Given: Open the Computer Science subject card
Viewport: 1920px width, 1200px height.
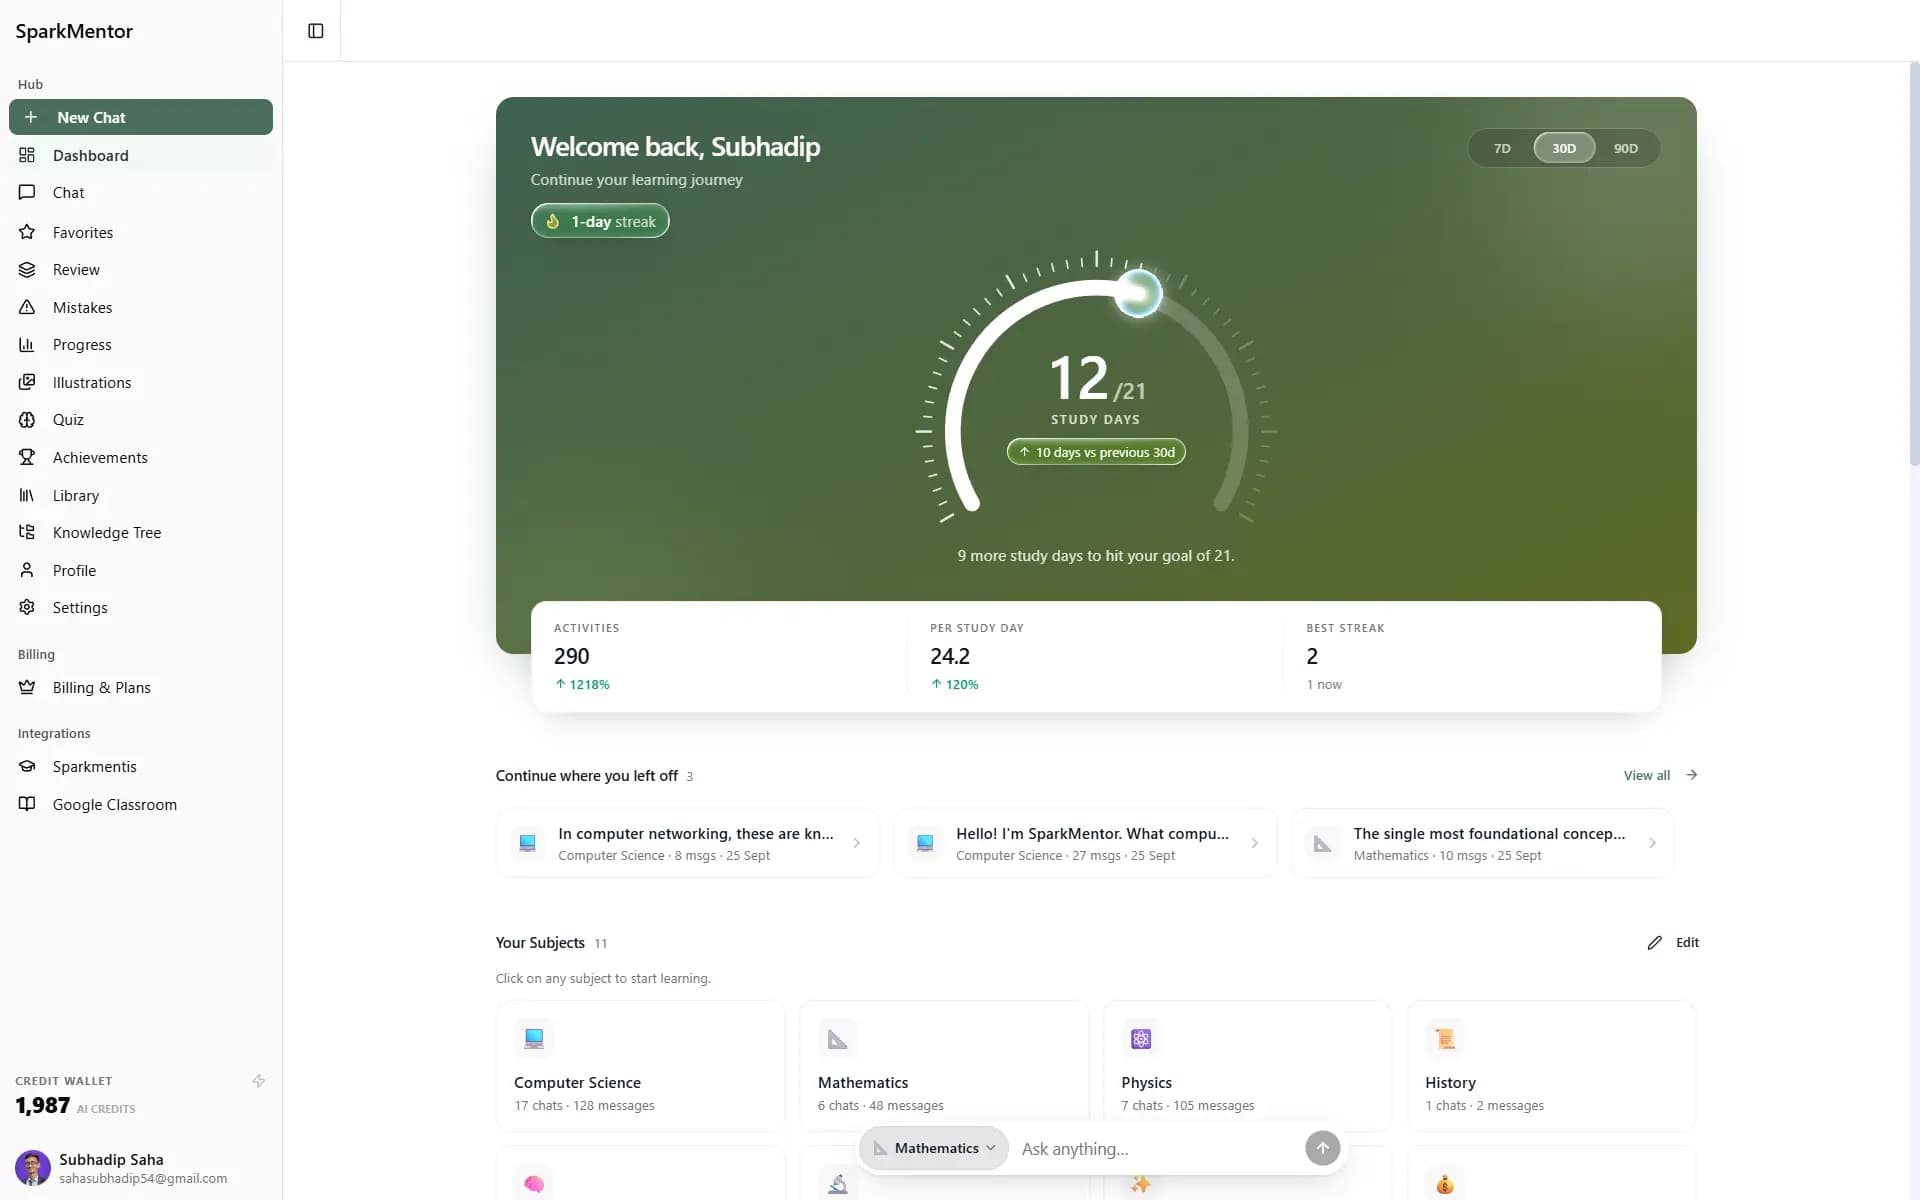Looking at the screenshot, I should point(640,1066).
